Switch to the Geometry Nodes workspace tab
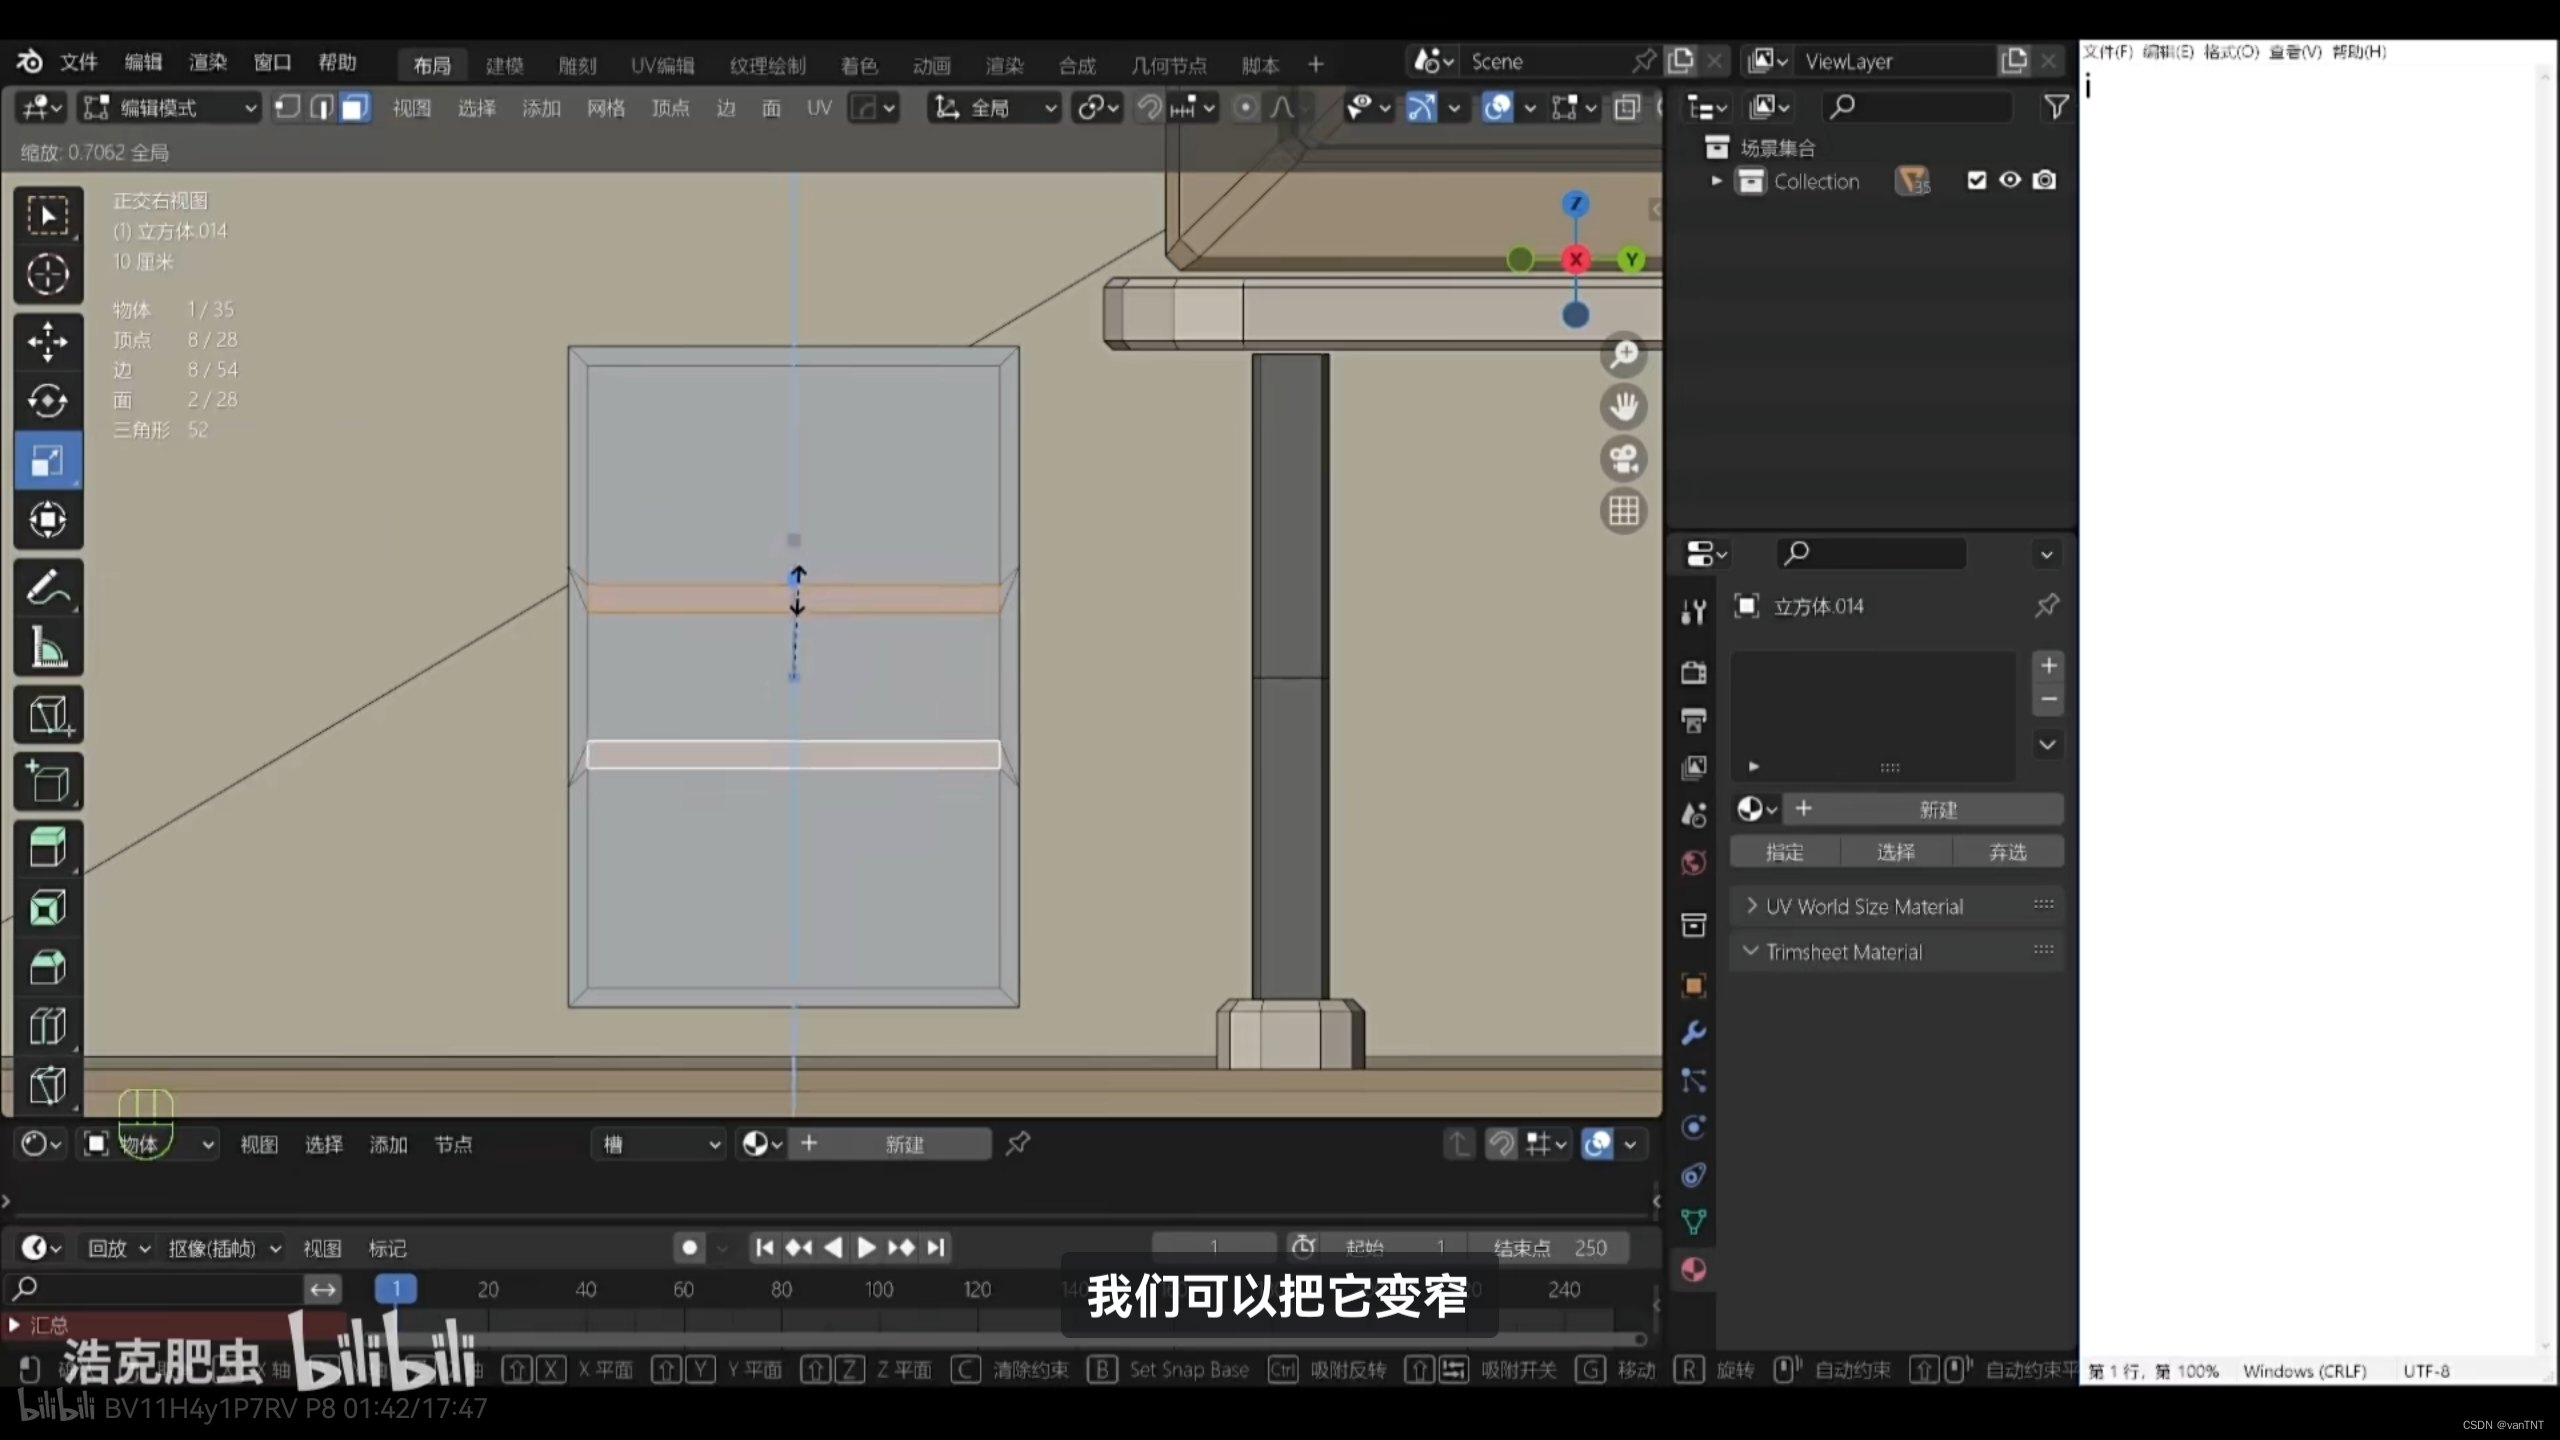 click(x=1169, y=65)
